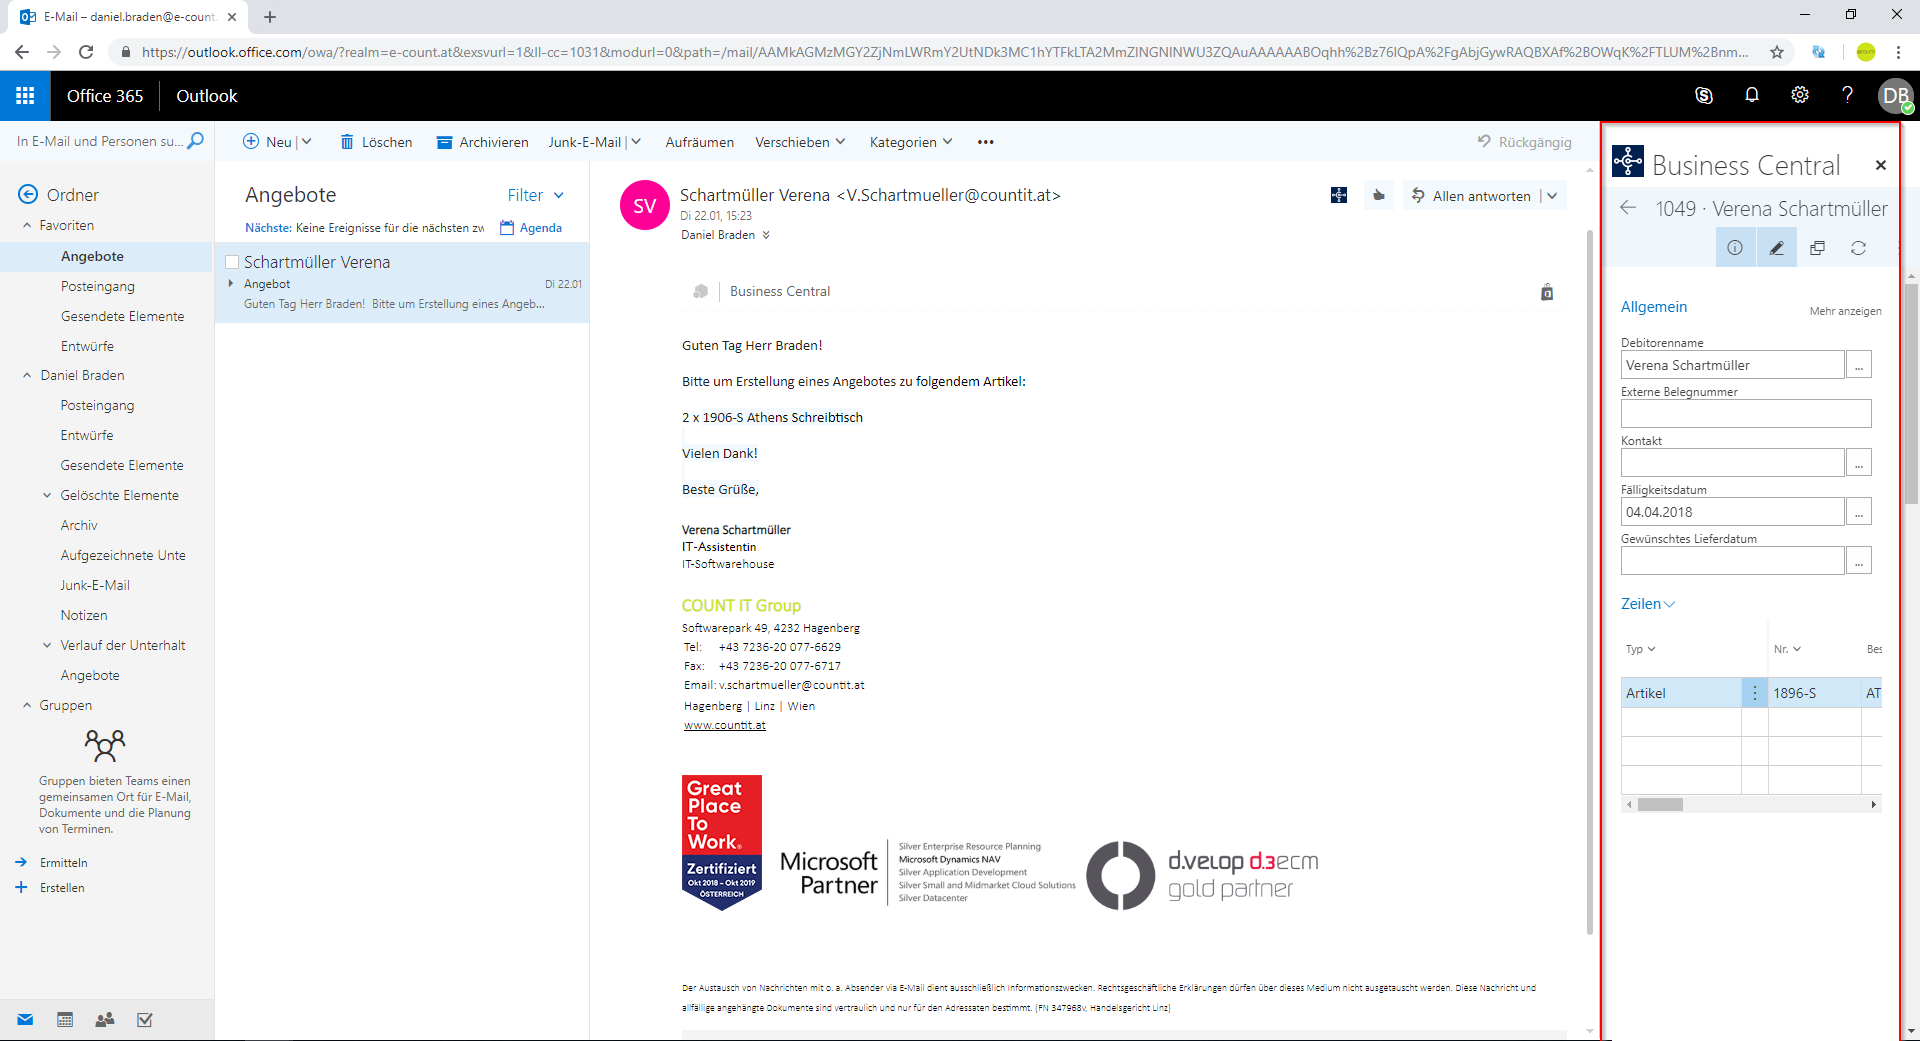Open Debitorenname lookup button
Screen dimensions: 1920x1041
pos(1859,365)
